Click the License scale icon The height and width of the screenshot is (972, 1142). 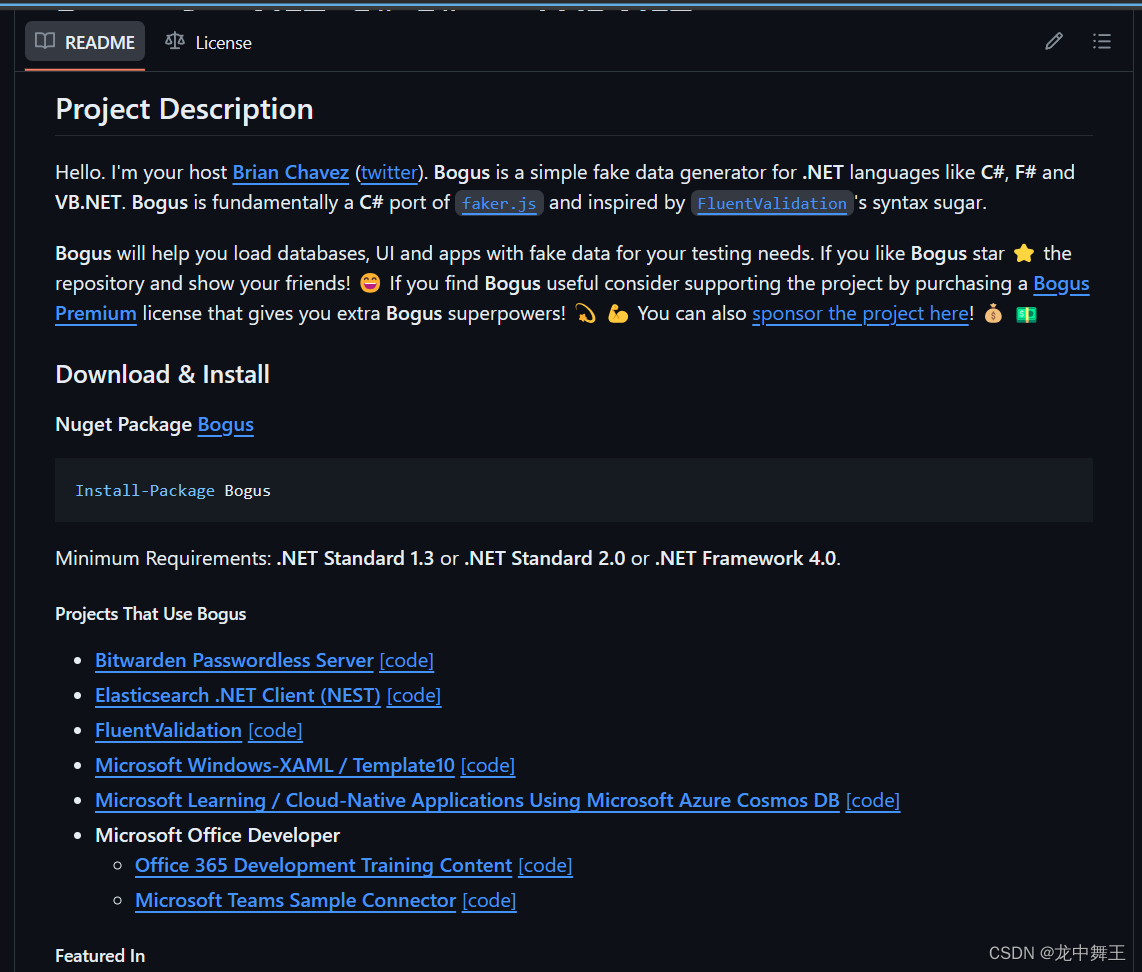(175, 41)
